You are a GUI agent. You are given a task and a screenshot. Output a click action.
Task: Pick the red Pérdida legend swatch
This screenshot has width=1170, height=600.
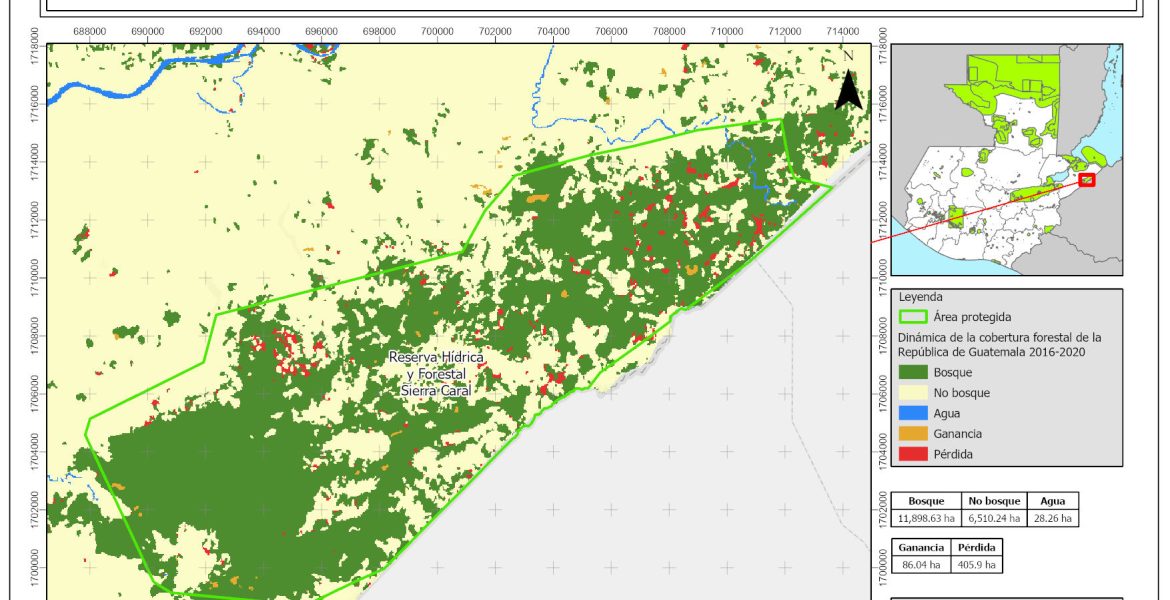pos(913,454)
